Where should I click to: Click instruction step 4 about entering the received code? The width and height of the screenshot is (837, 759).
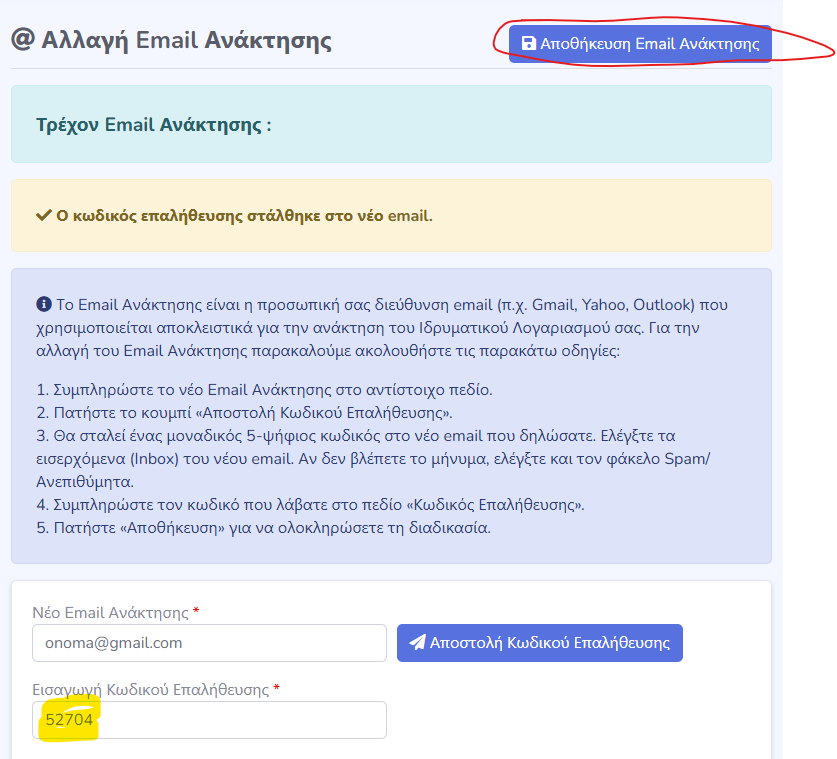(x=309, y=505)
